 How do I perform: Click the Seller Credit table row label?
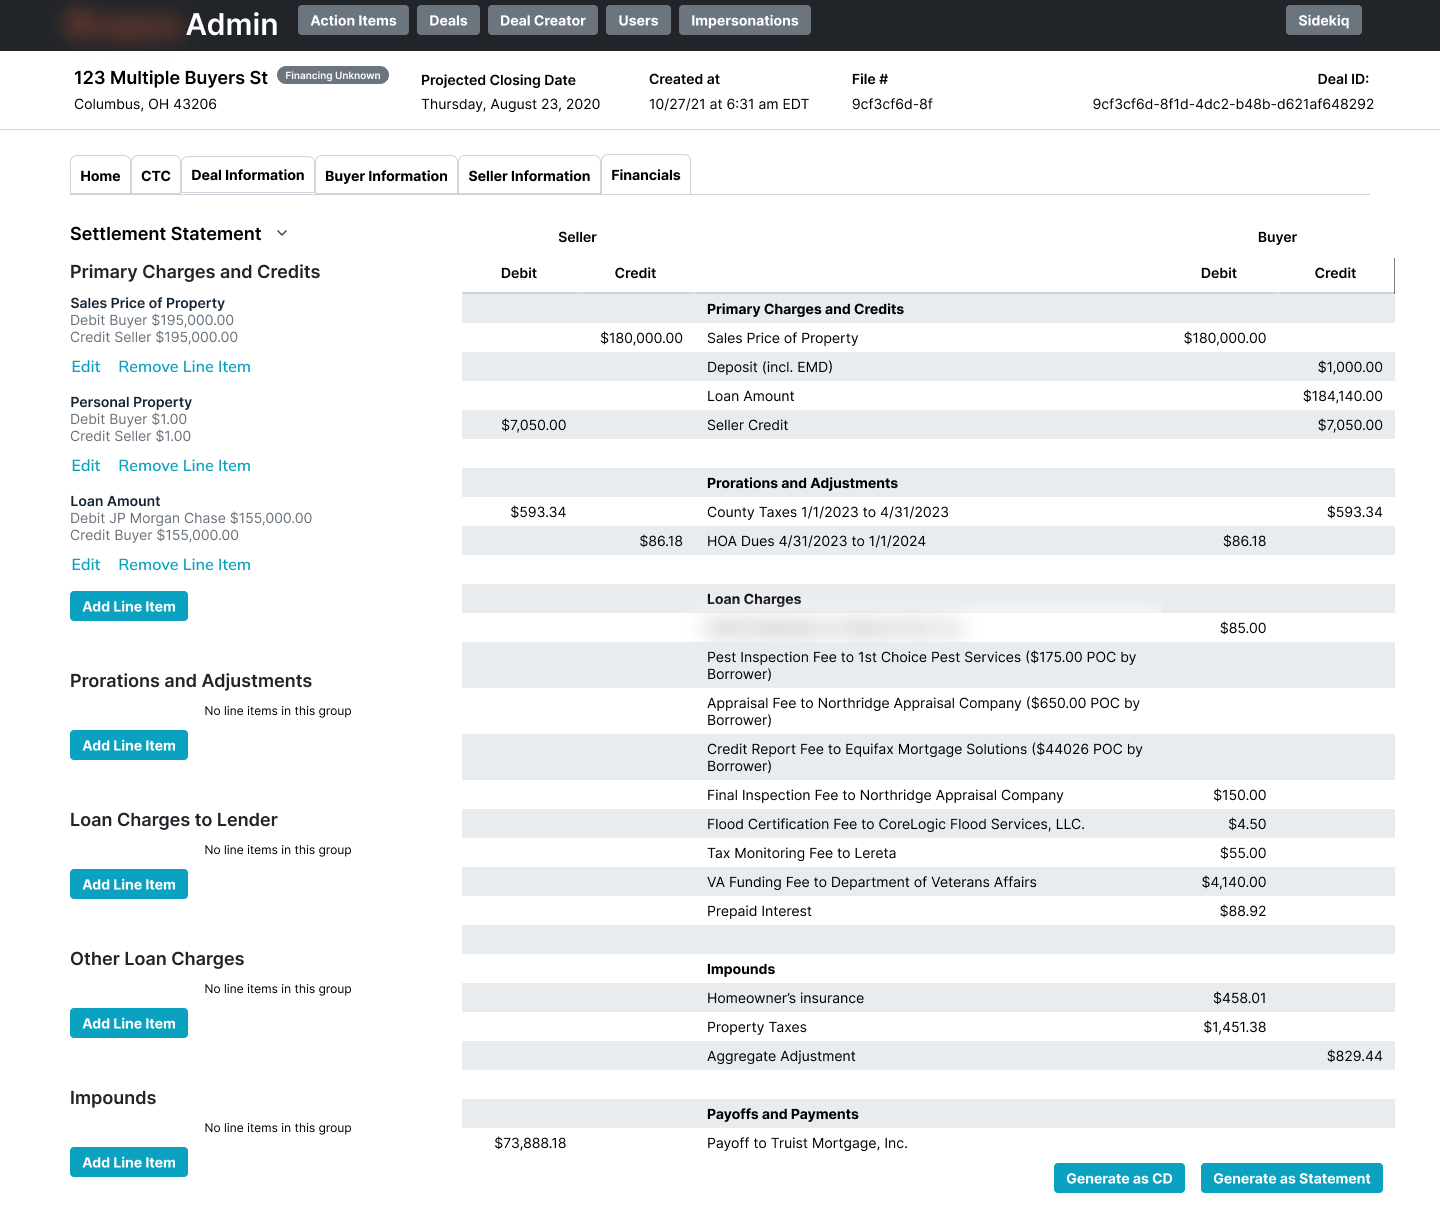[747, 425]
